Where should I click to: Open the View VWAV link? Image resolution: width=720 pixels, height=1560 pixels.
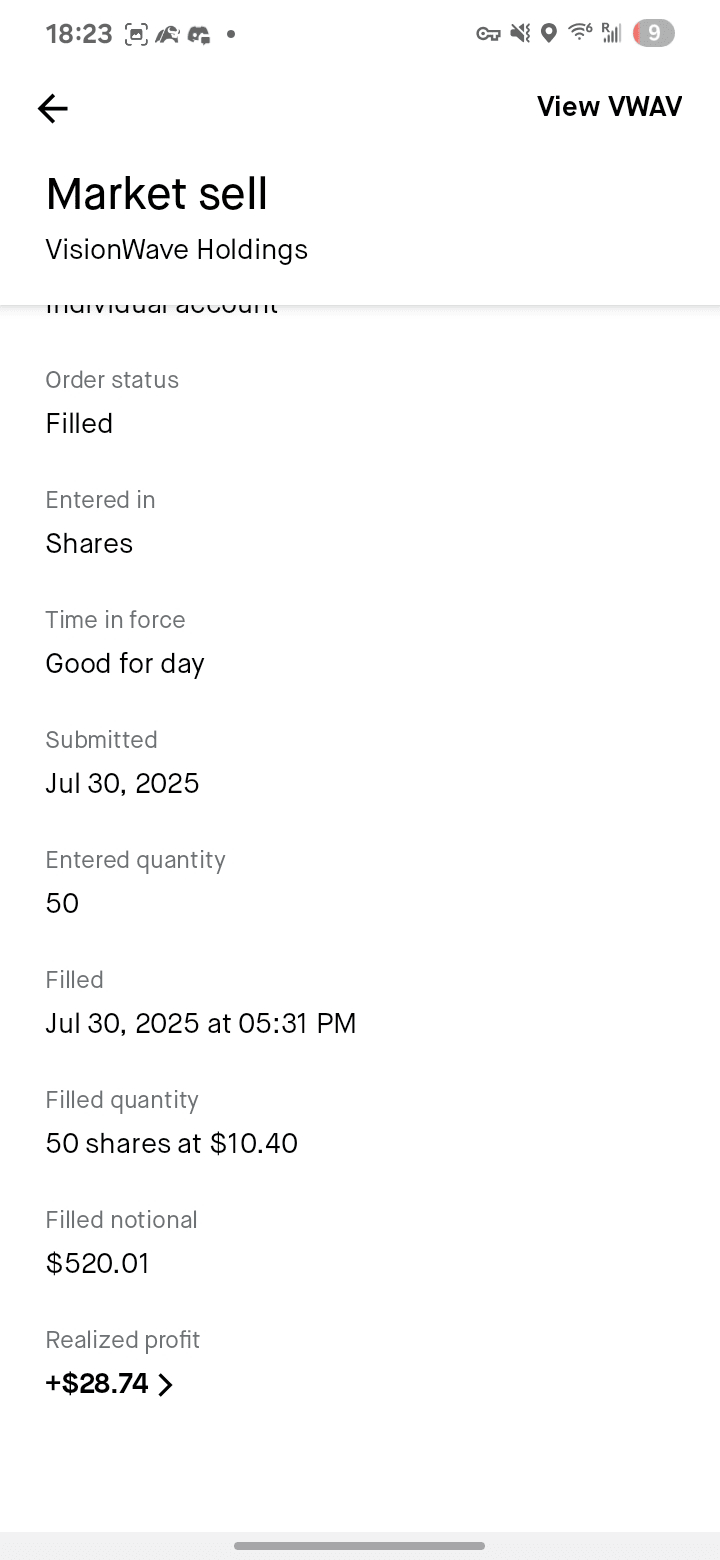[x=609, y=107]
